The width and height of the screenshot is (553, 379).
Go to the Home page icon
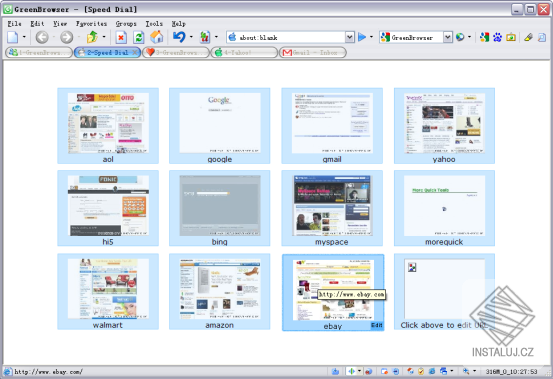[x=157, y=37]
